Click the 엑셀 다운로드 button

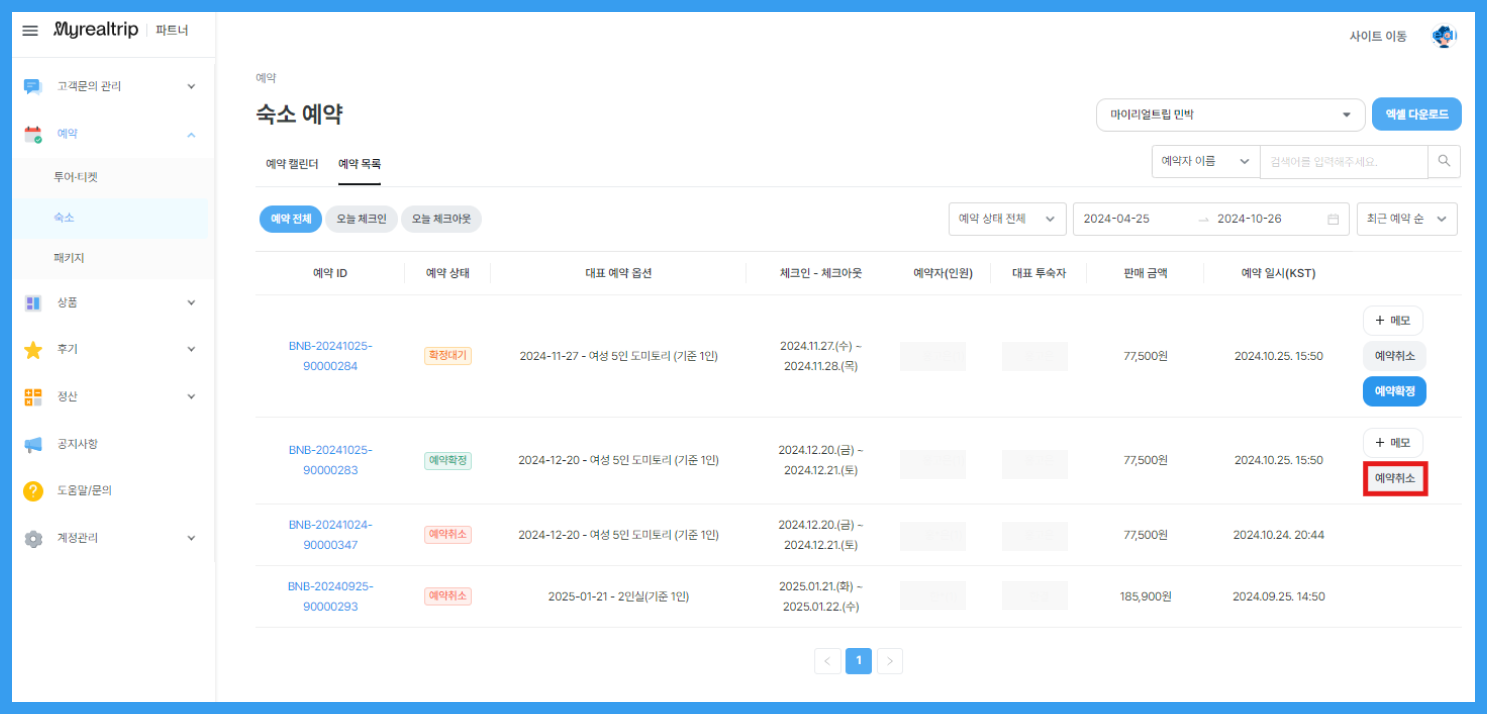click(1416, 113)
